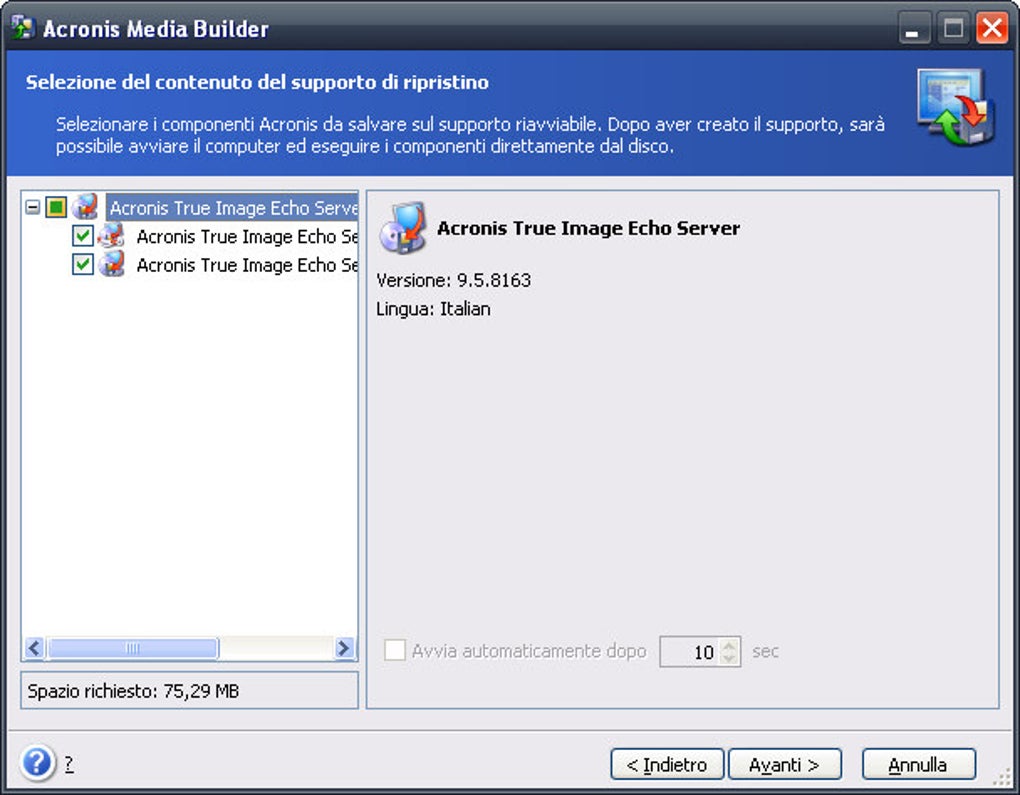Cancel the wizard with Annulla
1020x795 pixels.
point(919,764)
